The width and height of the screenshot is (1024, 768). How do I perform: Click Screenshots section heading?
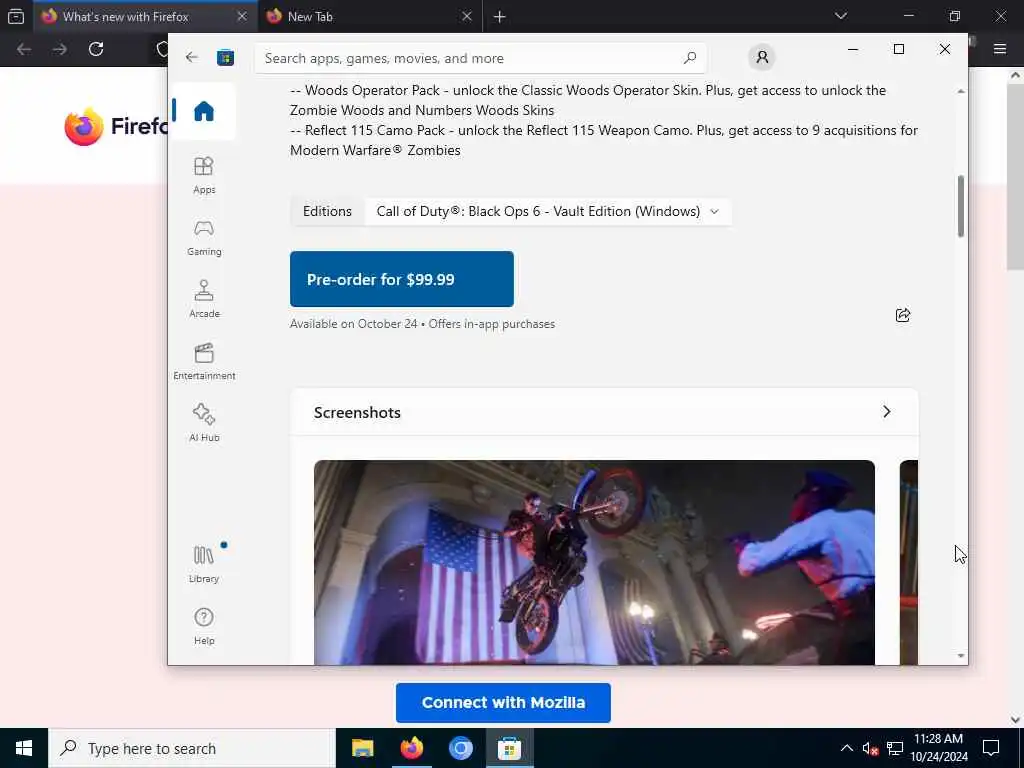pyautogui.click(x=357, y=413)
